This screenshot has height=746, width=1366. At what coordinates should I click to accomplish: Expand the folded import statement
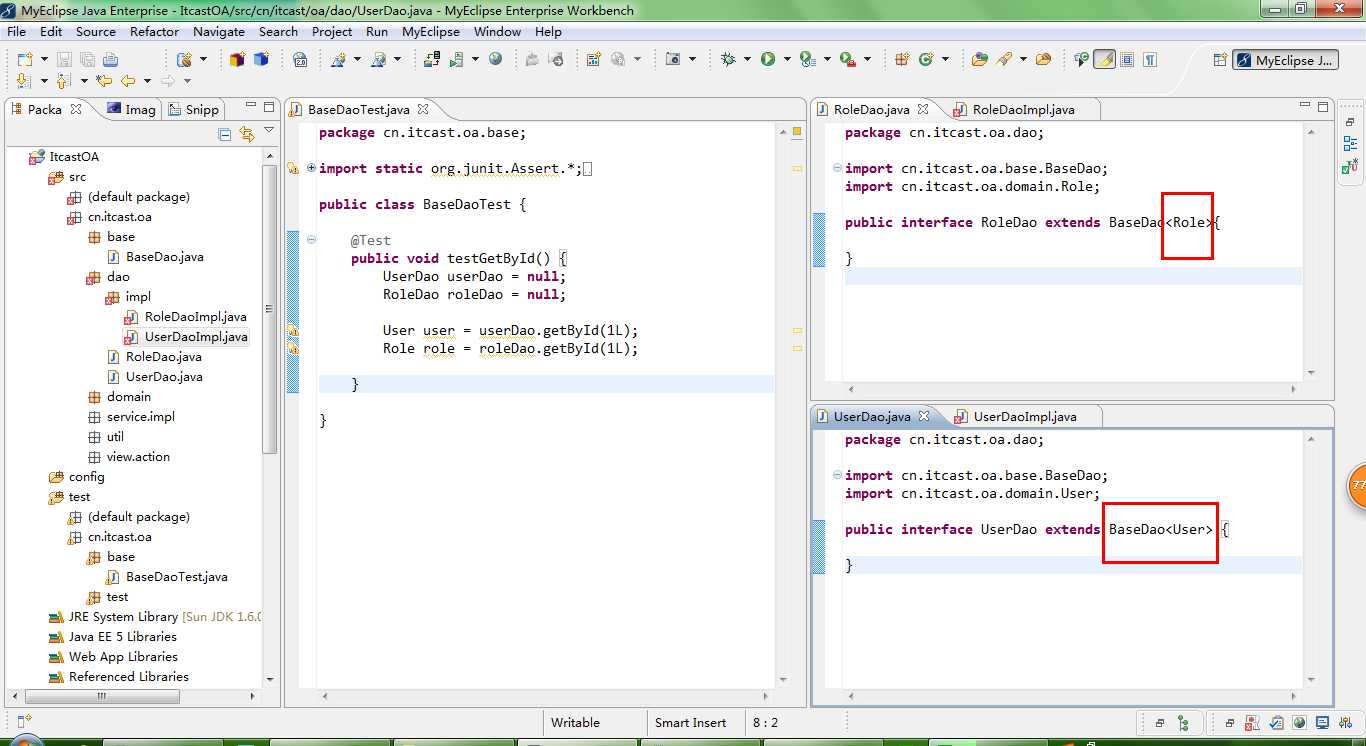pyautogui.click(x=311, y=168)
